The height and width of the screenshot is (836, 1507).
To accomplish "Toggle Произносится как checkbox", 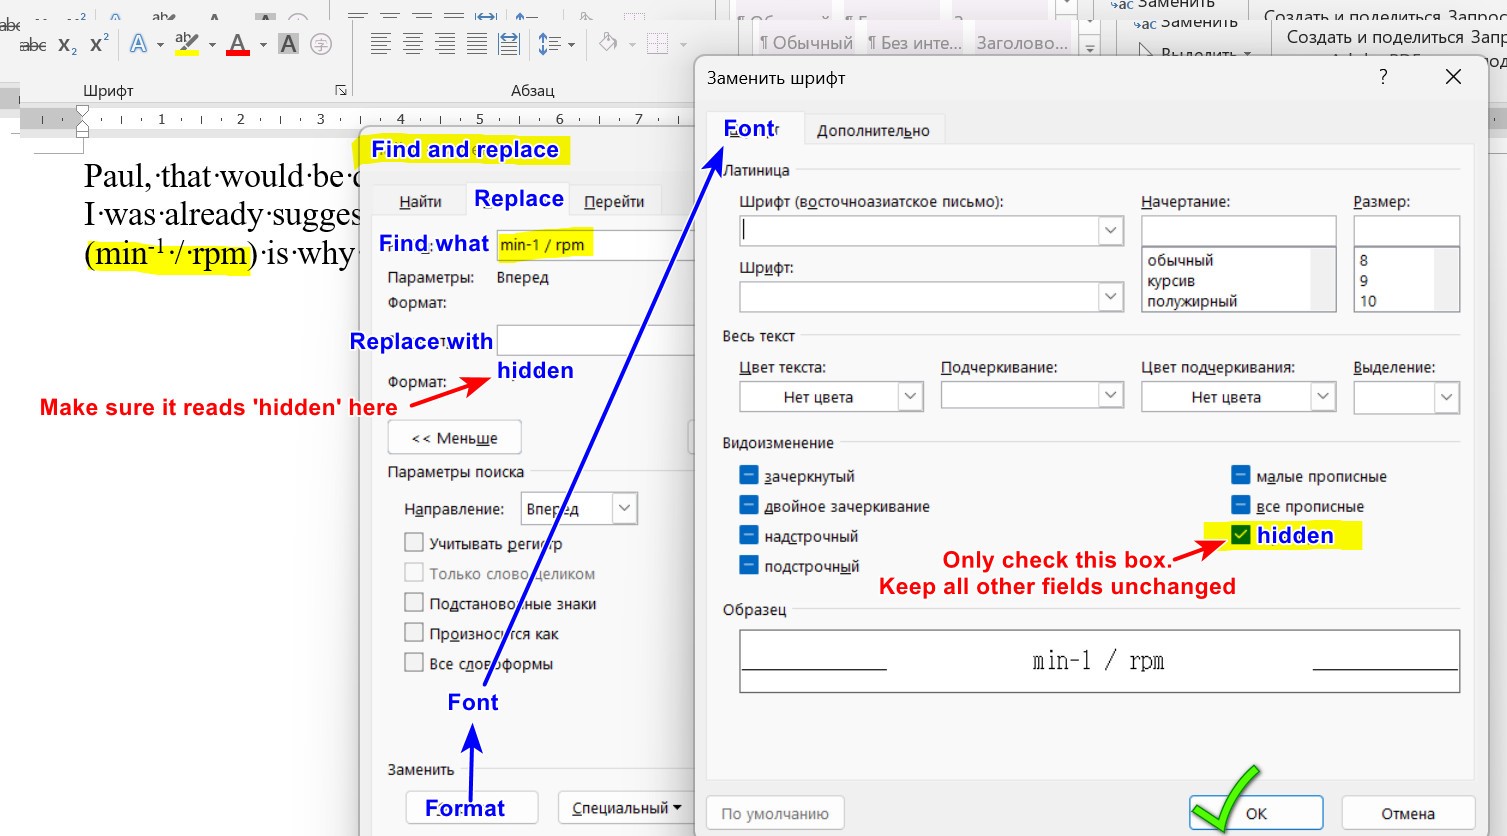I will [414, 633].
